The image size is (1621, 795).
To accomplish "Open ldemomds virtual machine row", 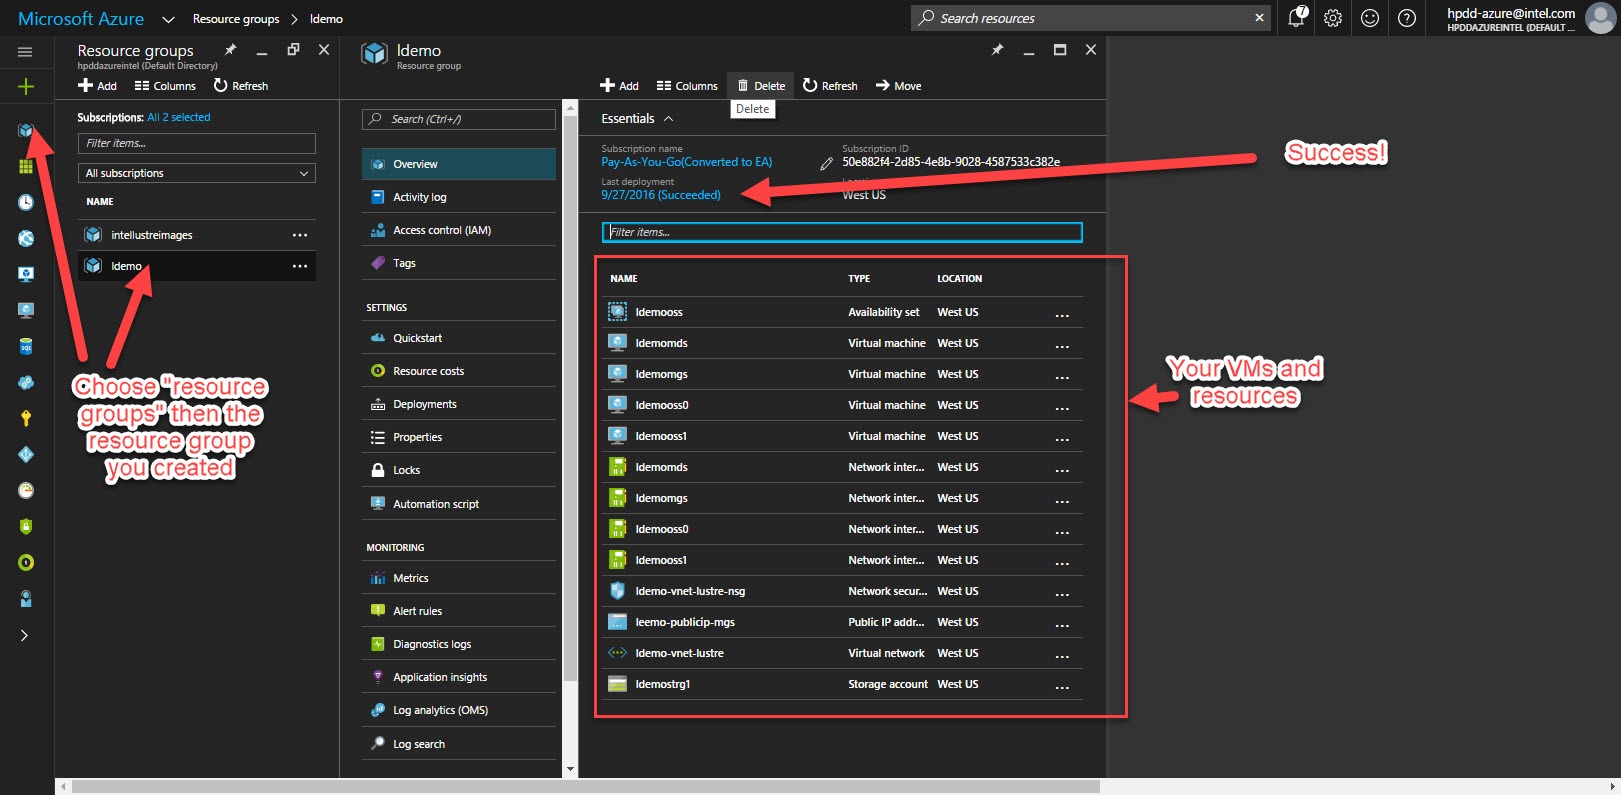I will (840, 343).
